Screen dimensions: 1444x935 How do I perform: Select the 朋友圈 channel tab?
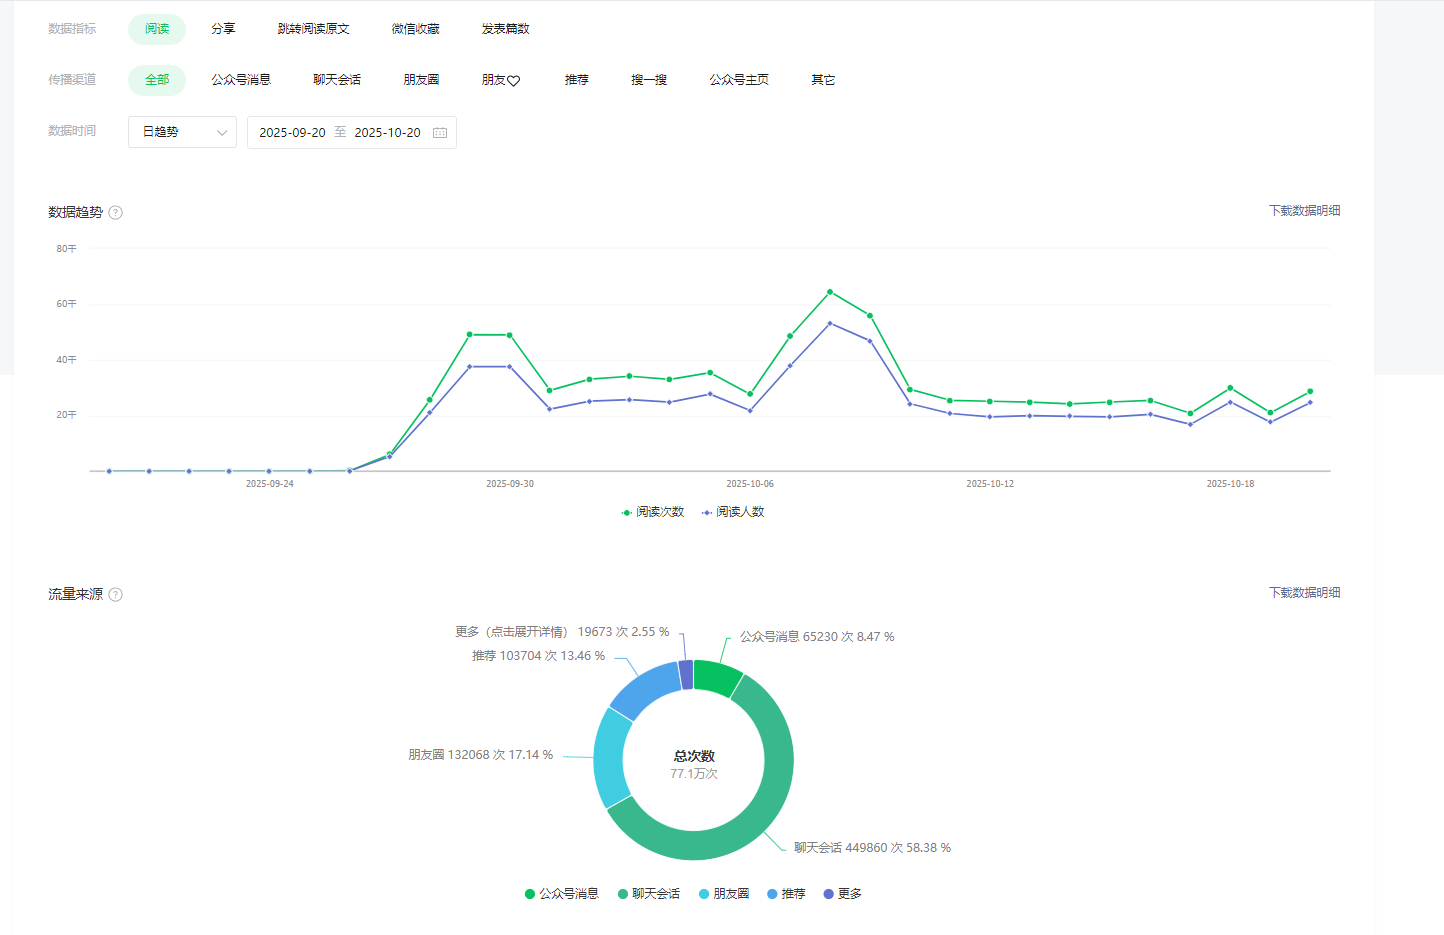(421, 80)
